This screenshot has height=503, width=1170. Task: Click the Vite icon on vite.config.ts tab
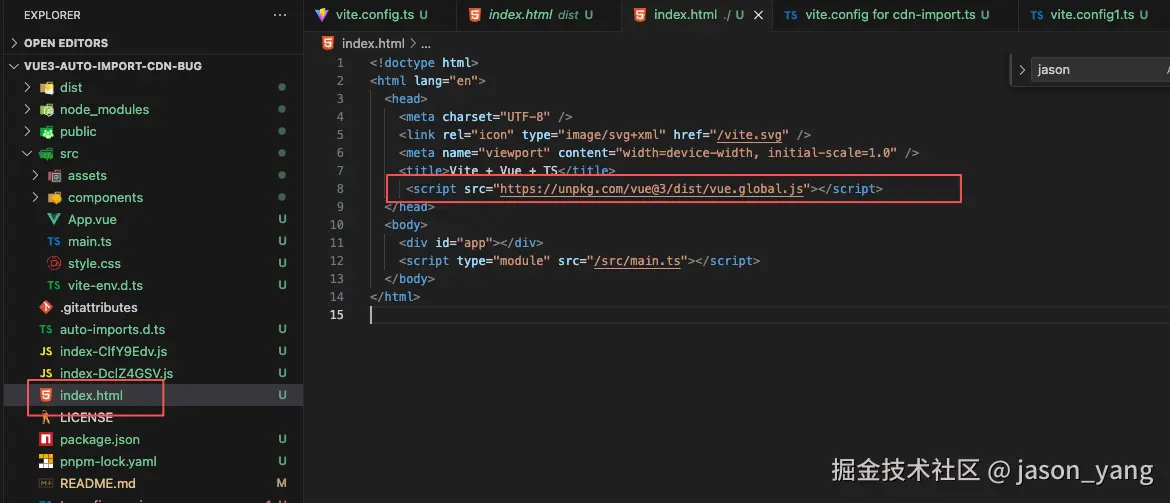point(322,15)
